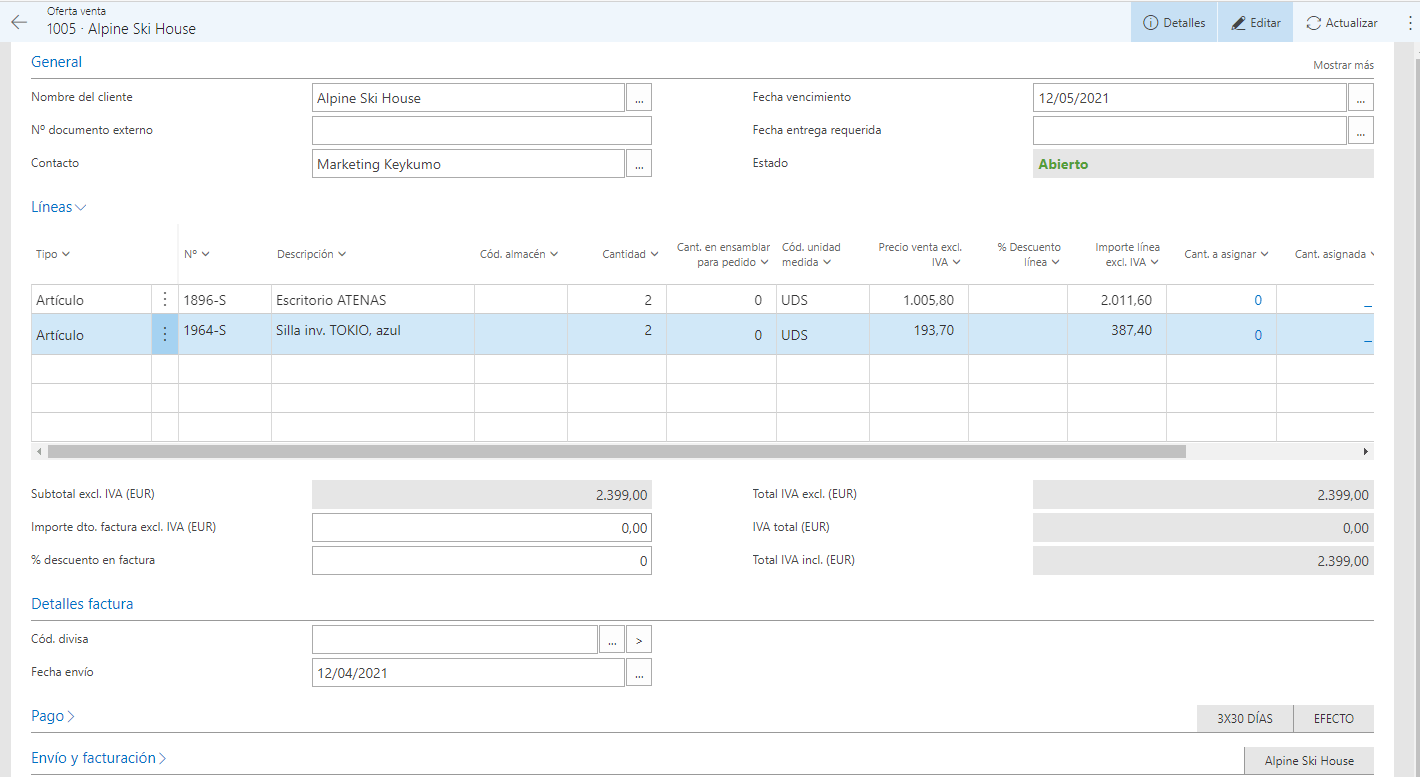The image size is (1420, 777).
Task: Click the Fecha envío date field
Action: tap(469, 673)
